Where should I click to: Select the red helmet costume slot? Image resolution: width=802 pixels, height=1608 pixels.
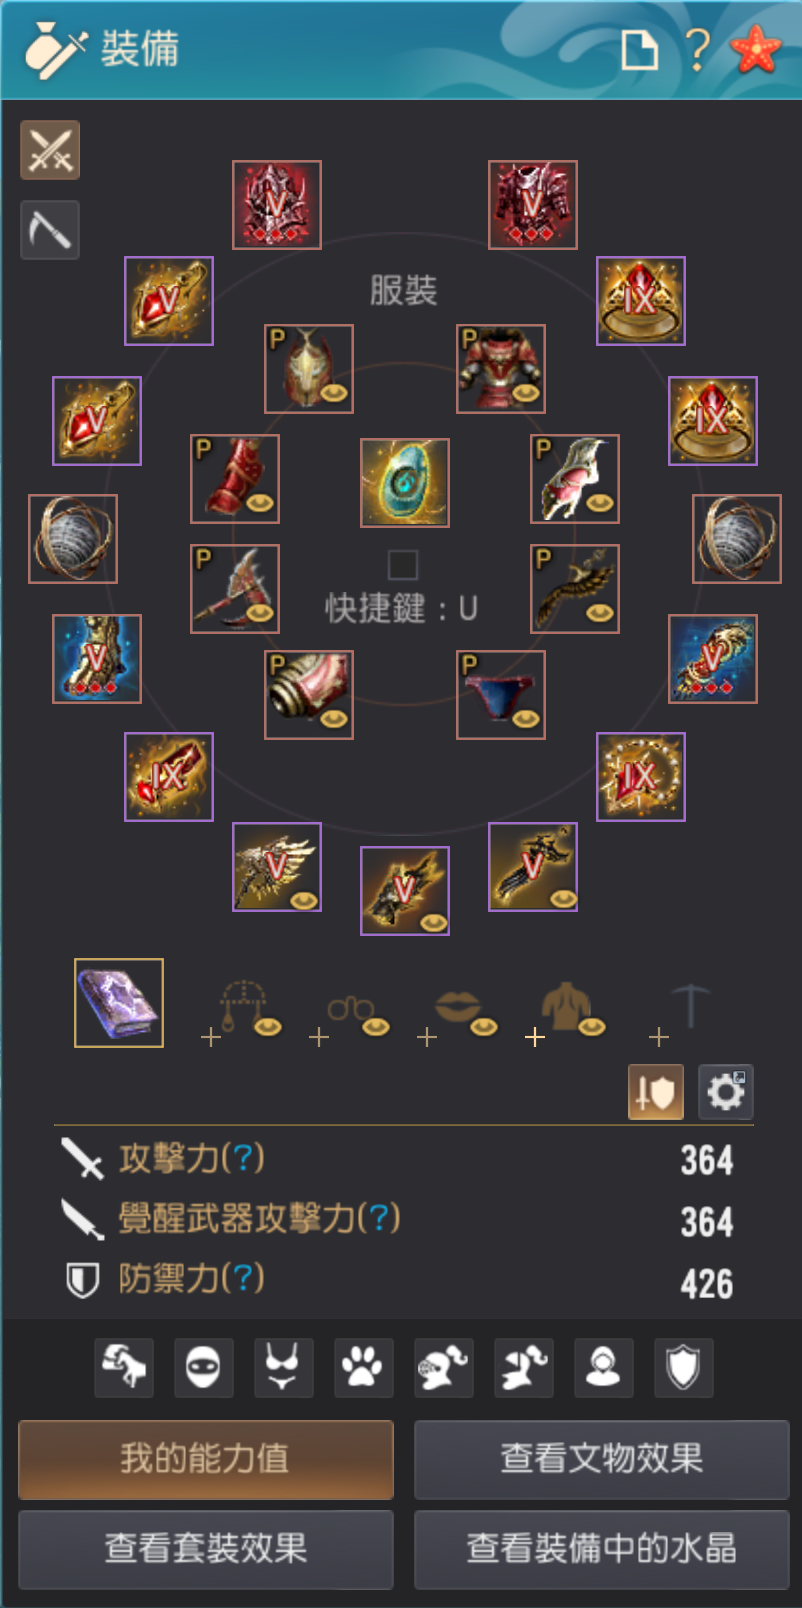309,369
